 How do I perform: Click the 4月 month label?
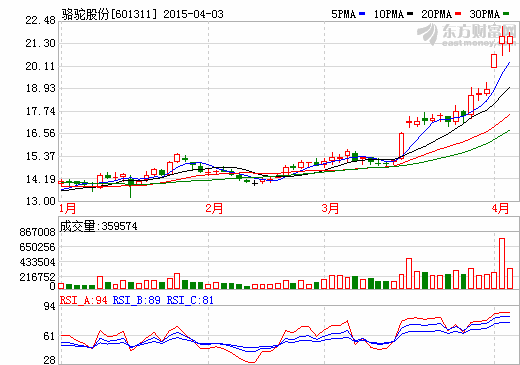[x=500, y=209]
